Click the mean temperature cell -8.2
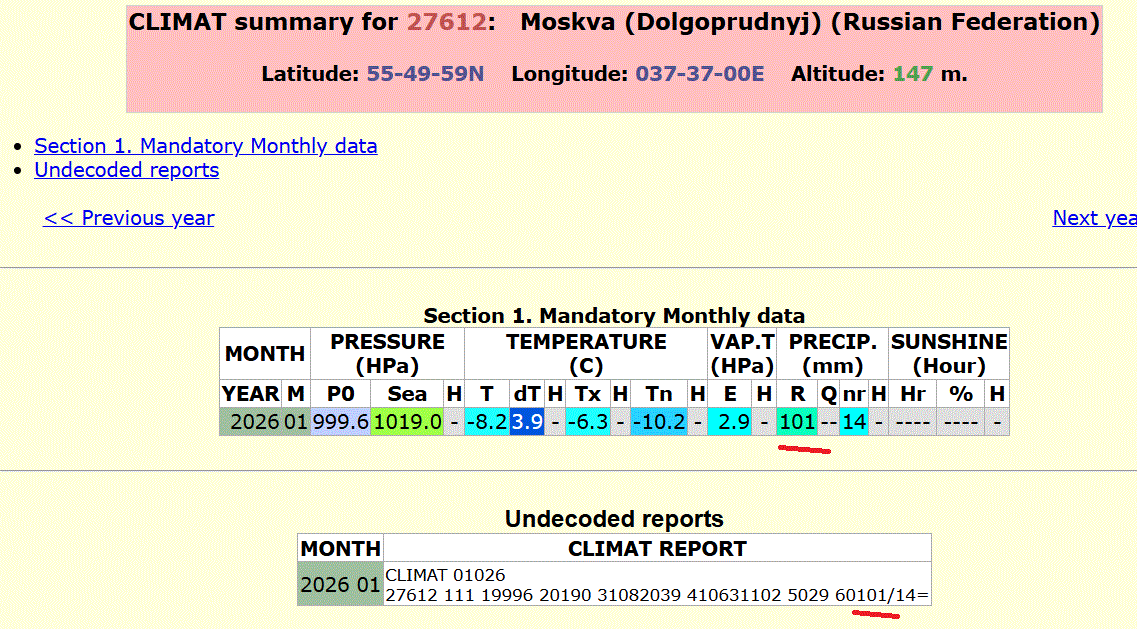 (486, 422)
